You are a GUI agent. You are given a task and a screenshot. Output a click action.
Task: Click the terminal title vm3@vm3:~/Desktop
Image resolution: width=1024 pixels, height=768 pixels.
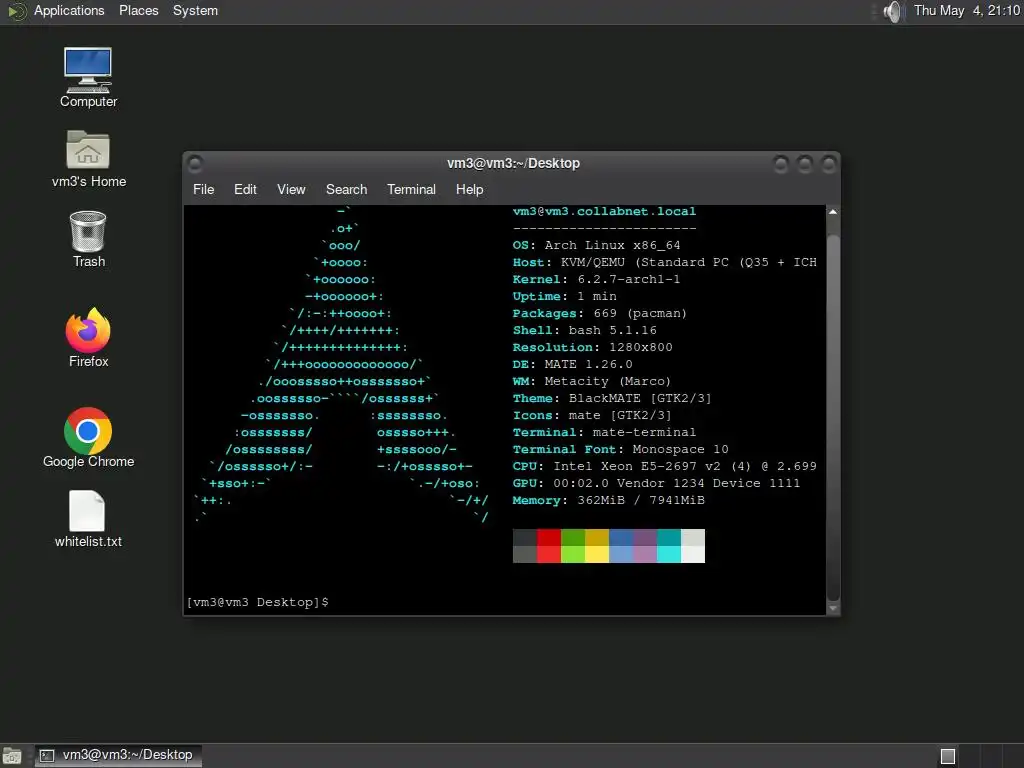click(x=513, y=163)
